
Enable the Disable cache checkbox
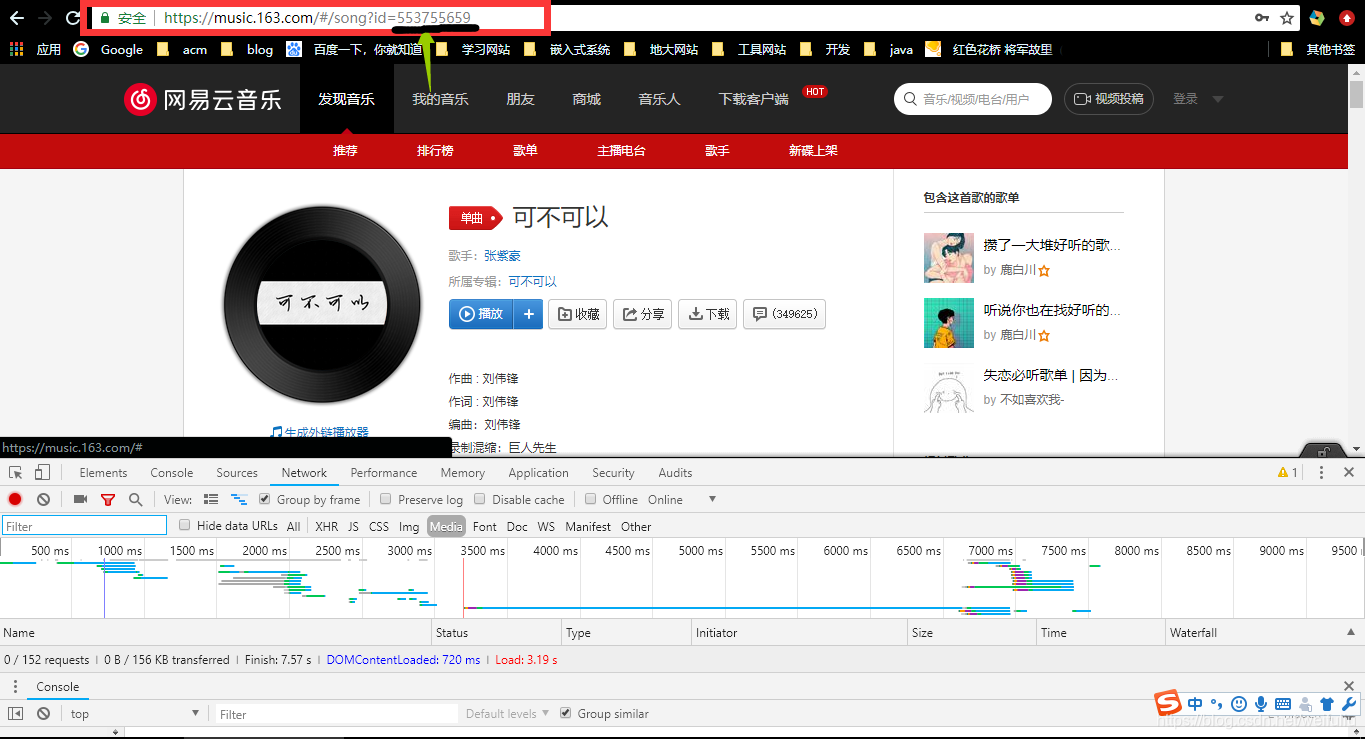coord(480,499)
